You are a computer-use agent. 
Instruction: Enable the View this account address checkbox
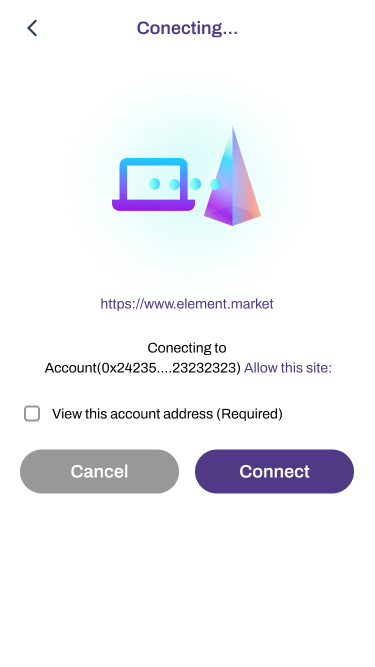pyautogui.click(x=32, y=413)
